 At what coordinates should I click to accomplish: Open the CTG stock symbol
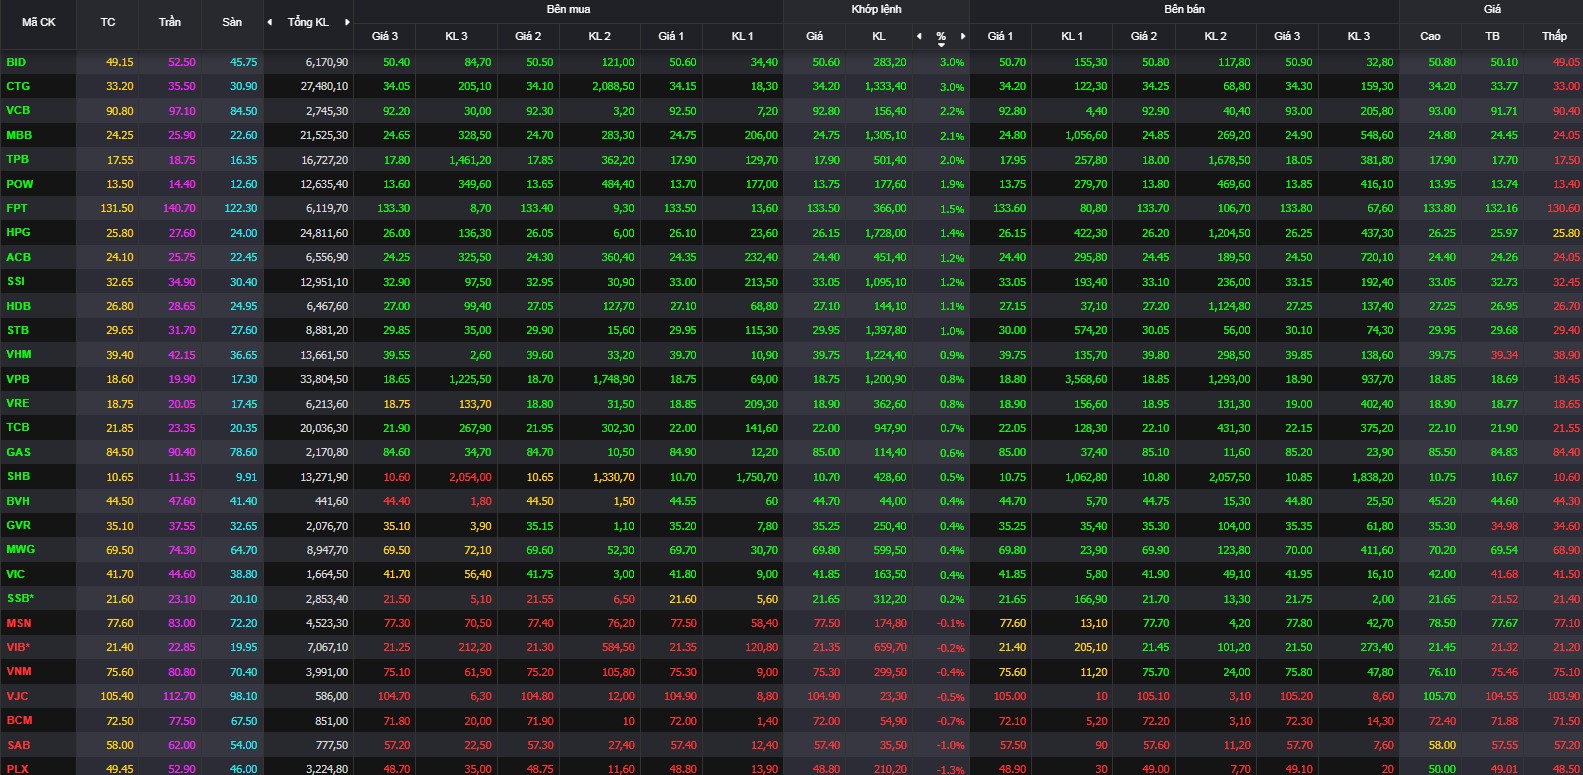(18, 86)
